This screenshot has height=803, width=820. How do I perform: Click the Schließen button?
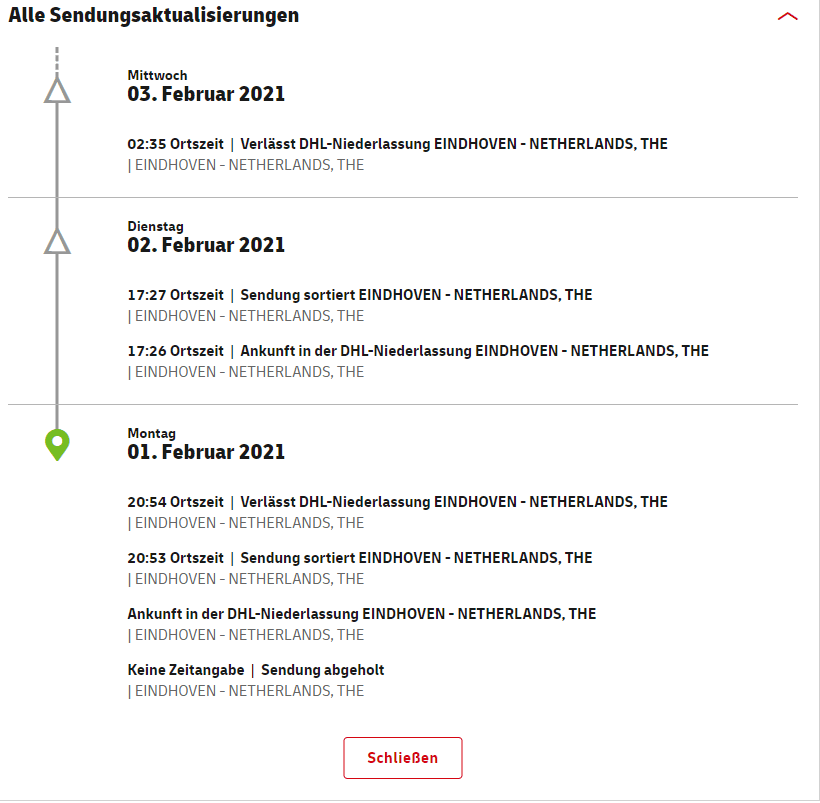(x=403, y=757)
